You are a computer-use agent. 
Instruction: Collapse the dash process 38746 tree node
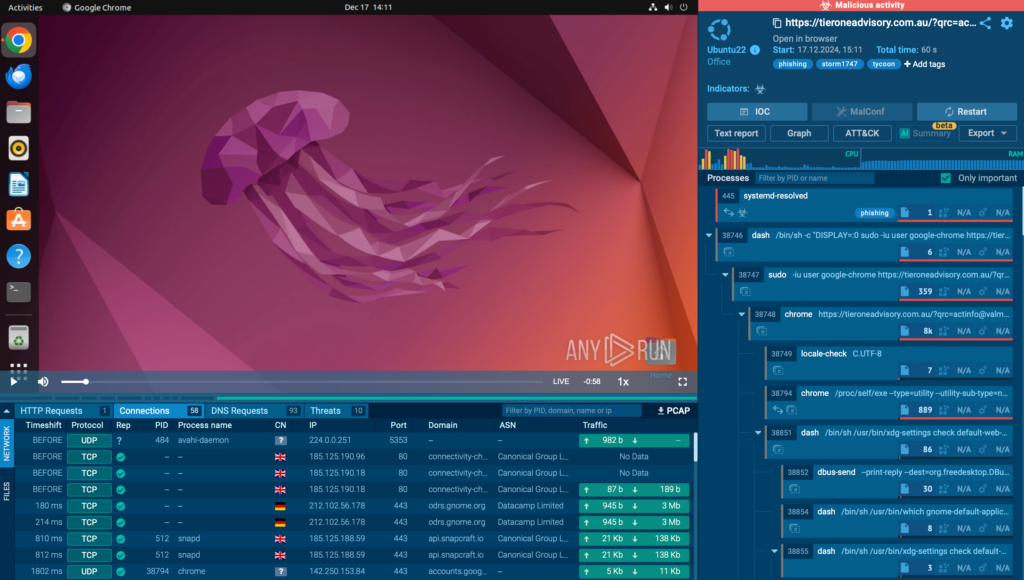(709, 235)
